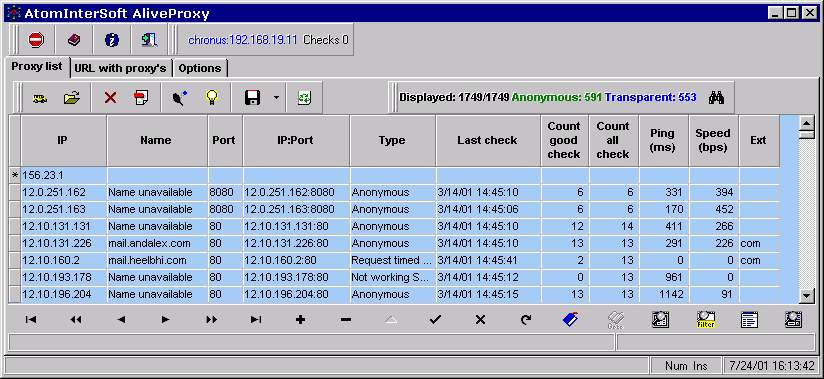Click the next page double-right arrow

[x=211, y=320]
